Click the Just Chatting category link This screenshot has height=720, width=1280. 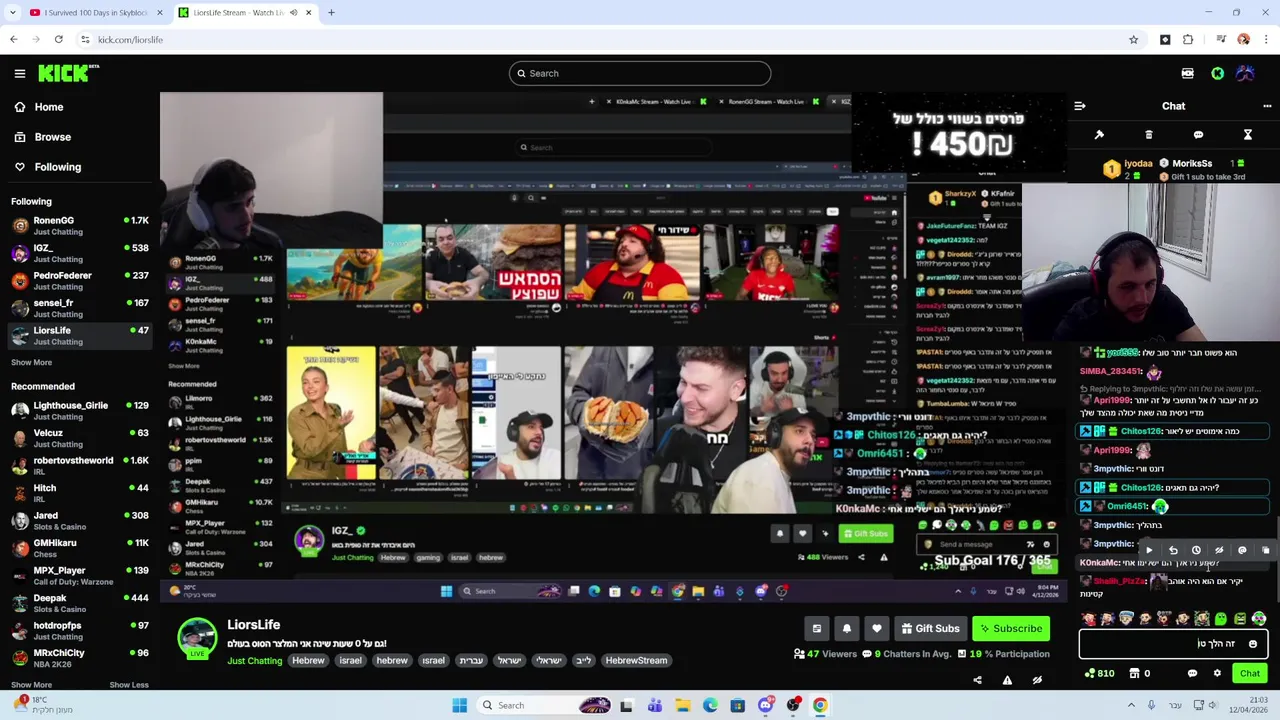tap(254, 661)
